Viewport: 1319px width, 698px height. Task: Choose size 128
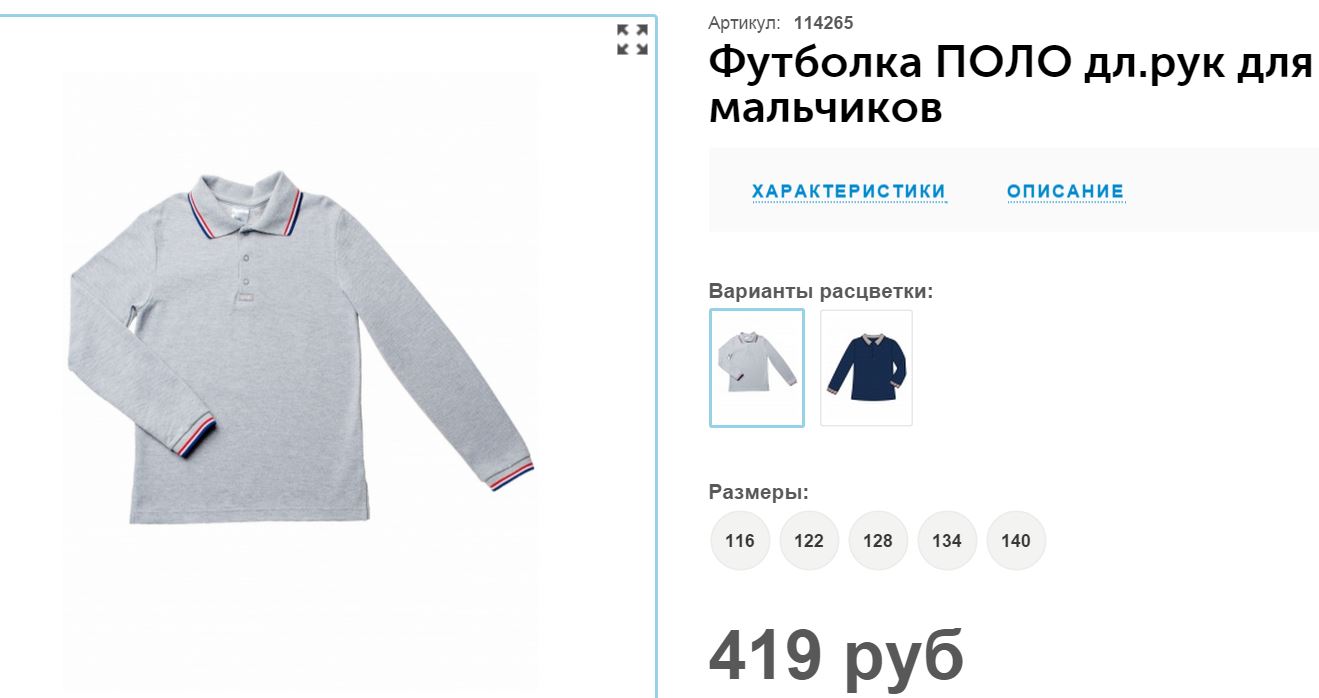pos(878,541)
